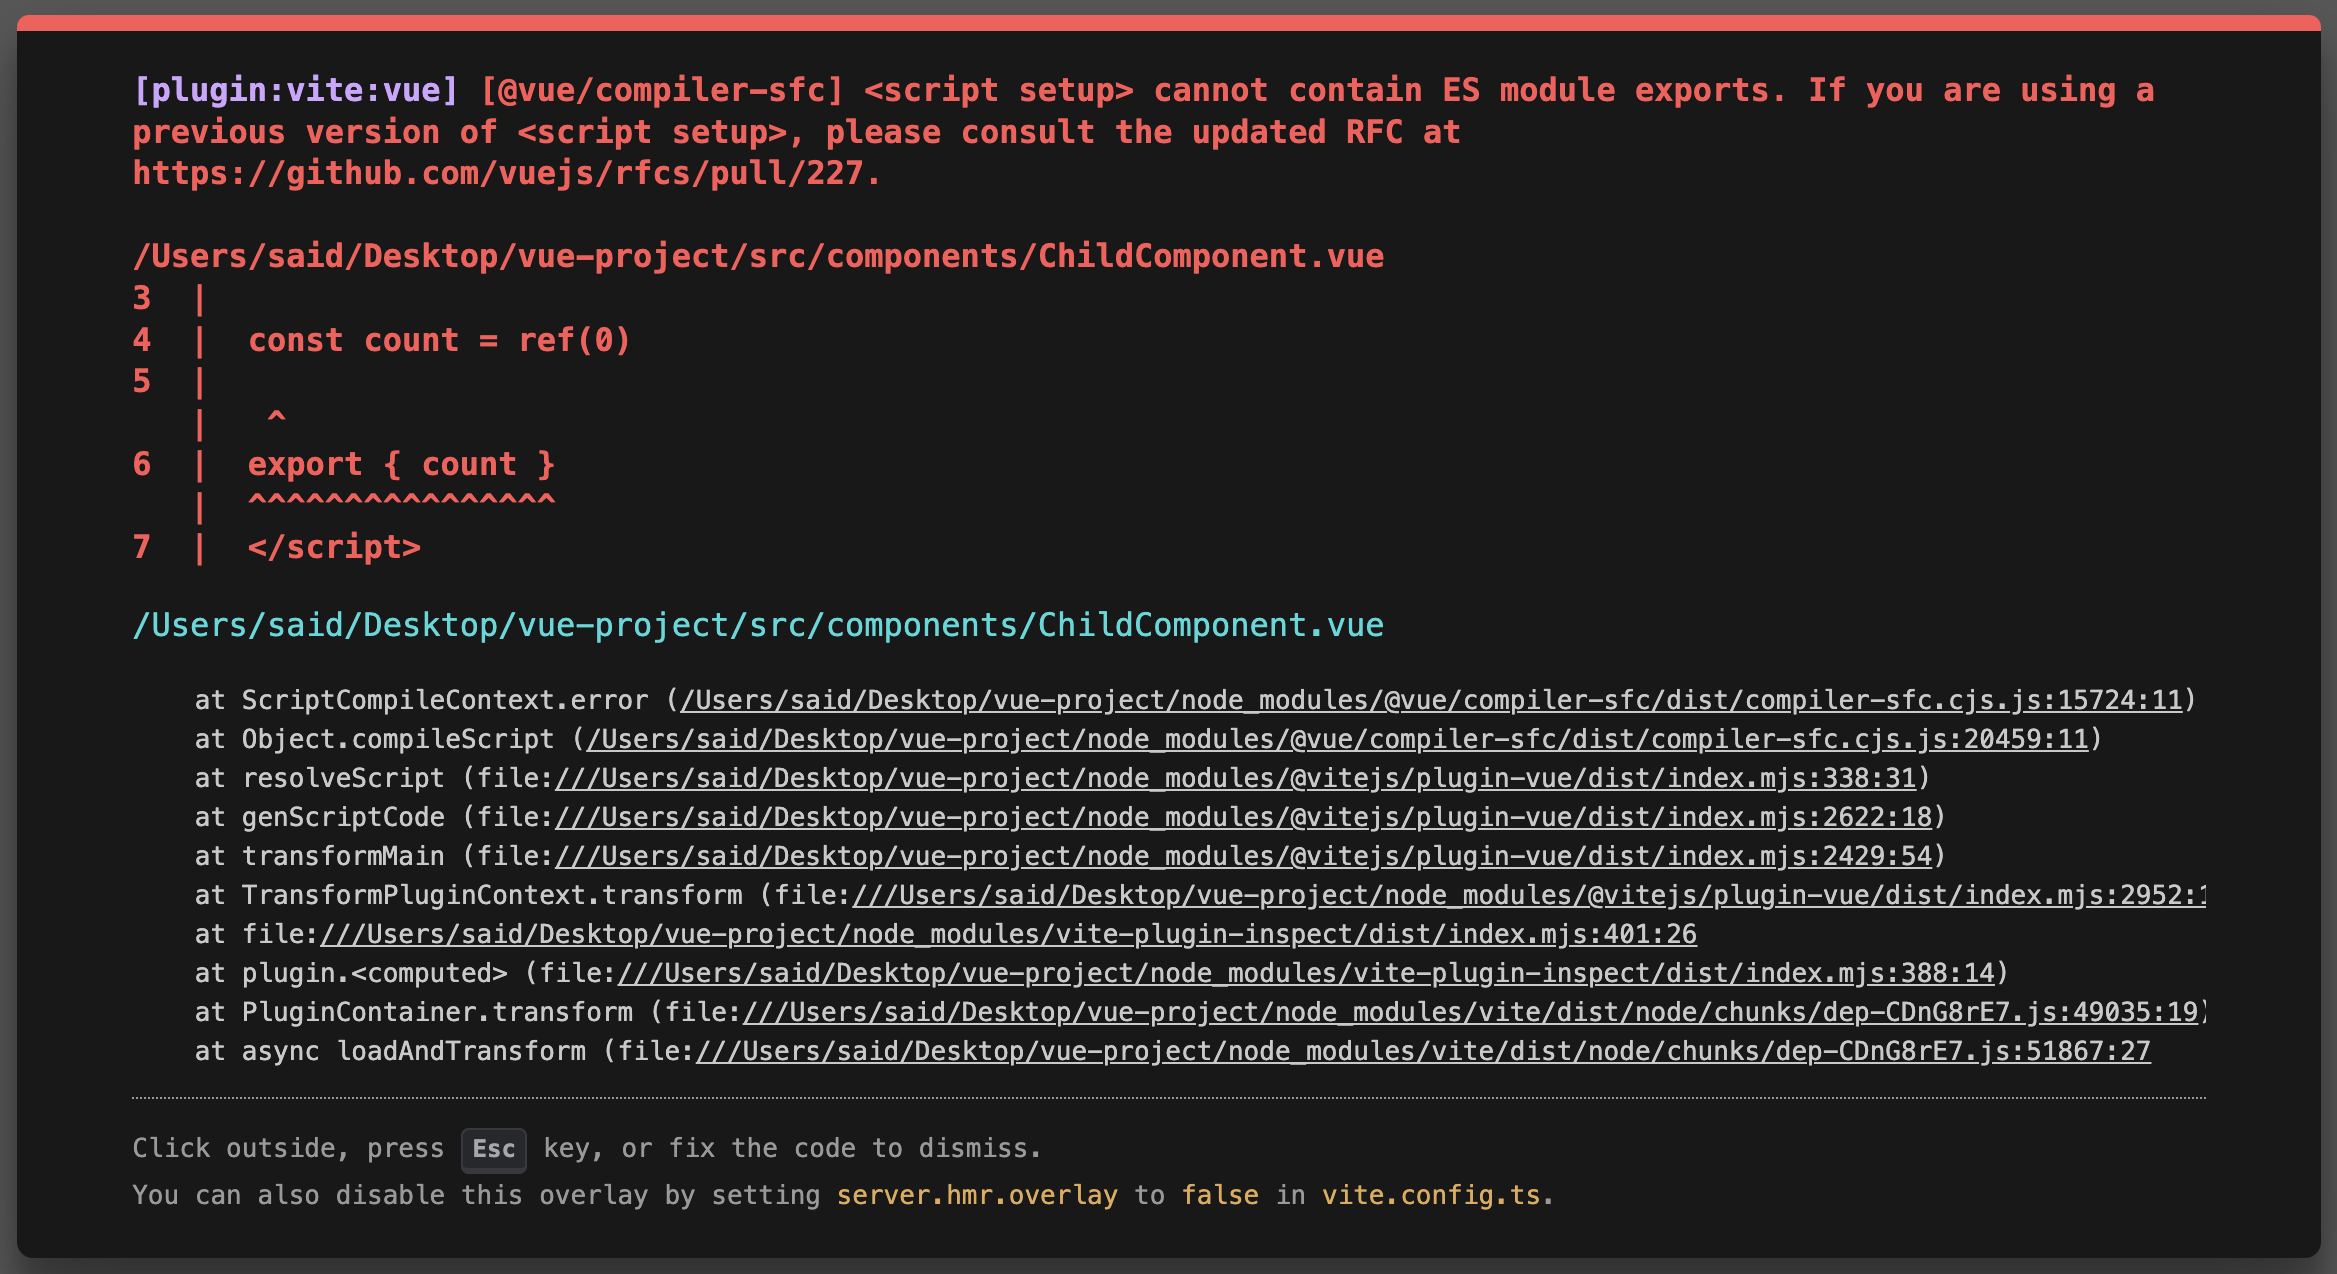Open transformMain index.mjs:2429:54 stack link
This screenshot has width=2337, height=1274.
[x=1243, y=856]
